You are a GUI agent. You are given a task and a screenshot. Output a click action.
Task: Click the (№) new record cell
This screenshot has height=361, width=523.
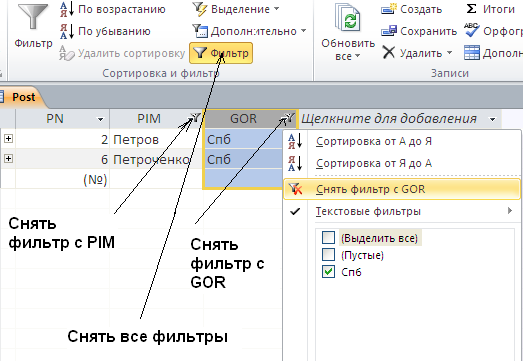[62, 179]
